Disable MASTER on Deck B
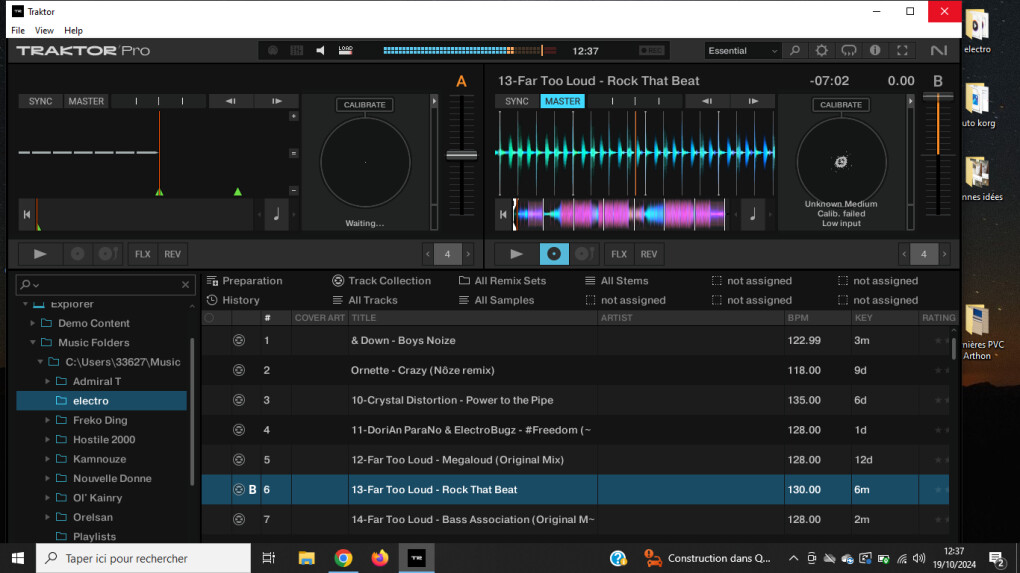Image resolution: width=1020 pixels, height=573 pixels. [x=563, y=101]
